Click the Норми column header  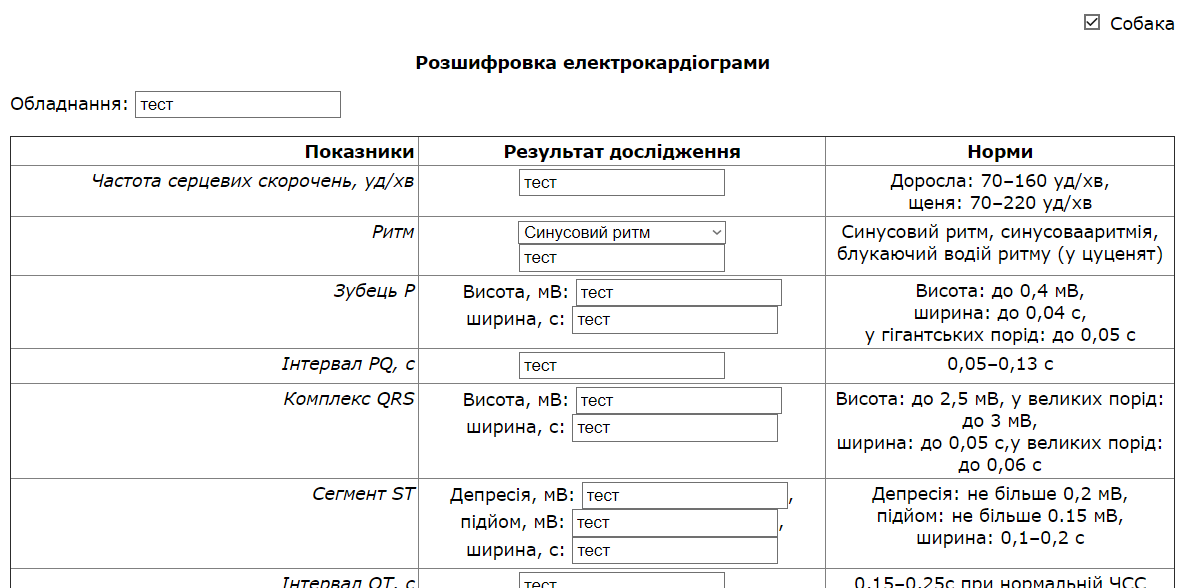click(999, 152)
